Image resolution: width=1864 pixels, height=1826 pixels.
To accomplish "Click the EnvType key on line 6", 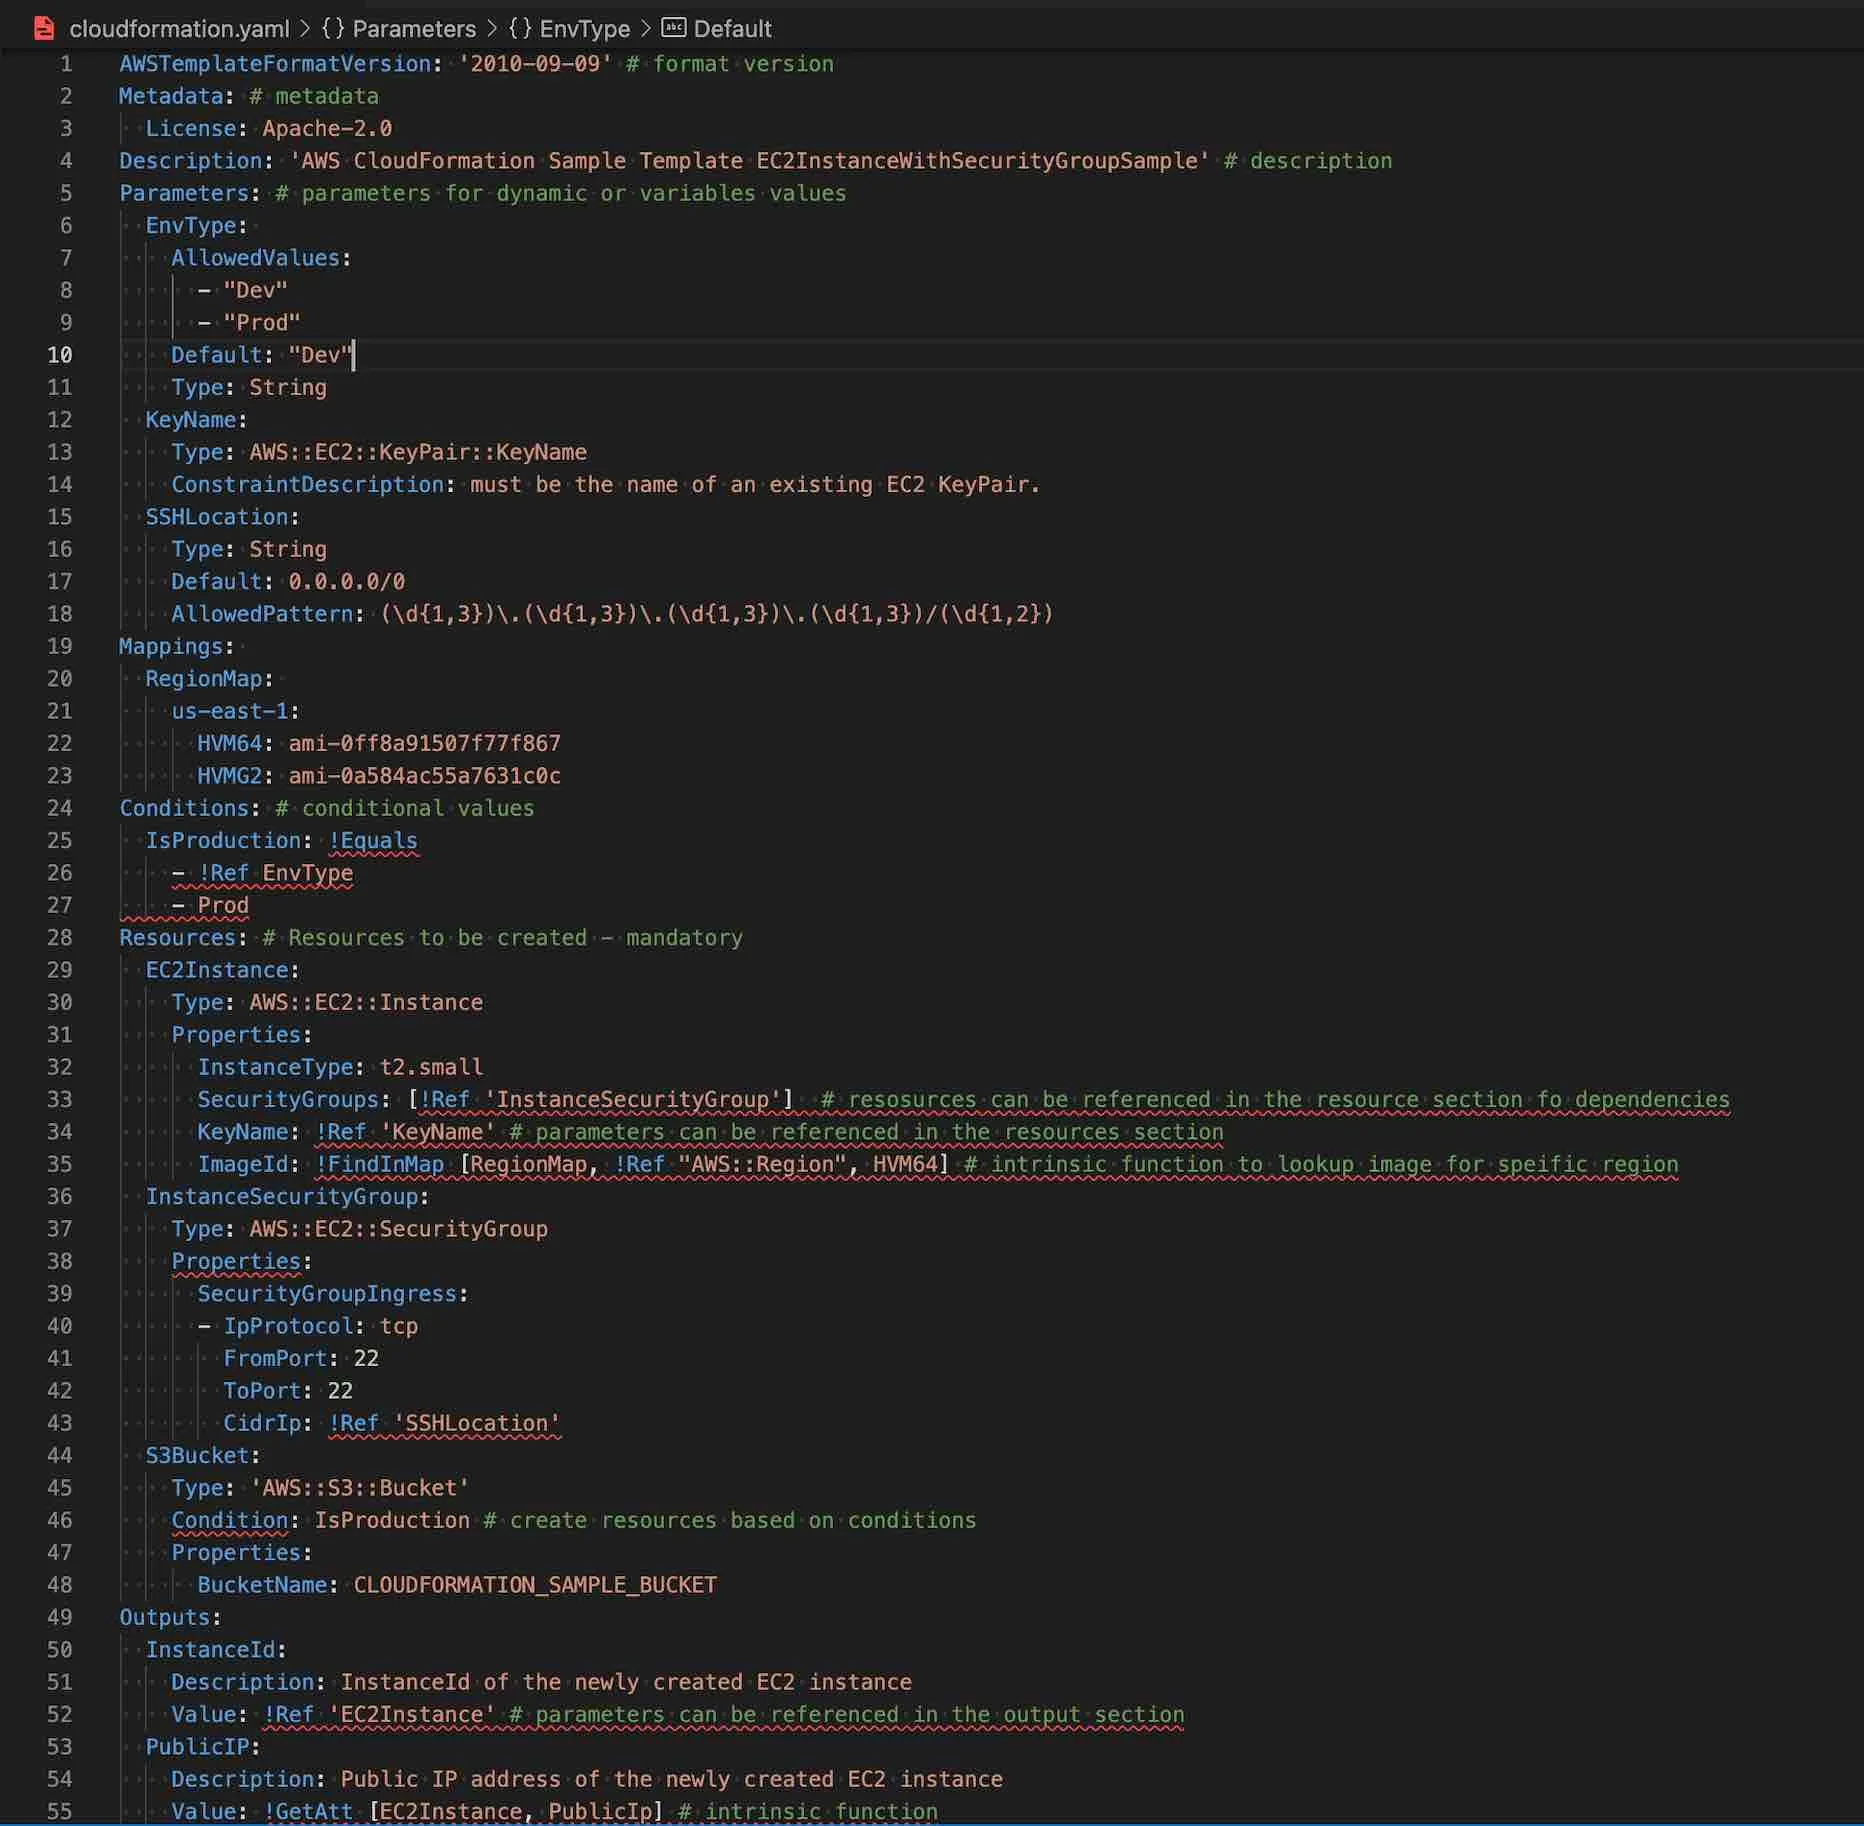I will point(191,226).
